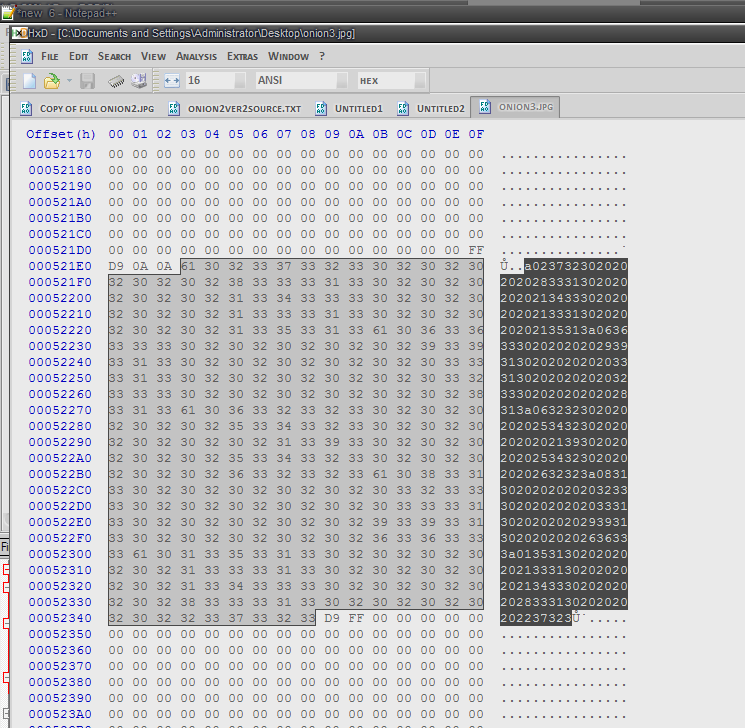This screenshot has width=745, height=728.
Task: Open the Extras menu
Action: click(x=242, y=56)
